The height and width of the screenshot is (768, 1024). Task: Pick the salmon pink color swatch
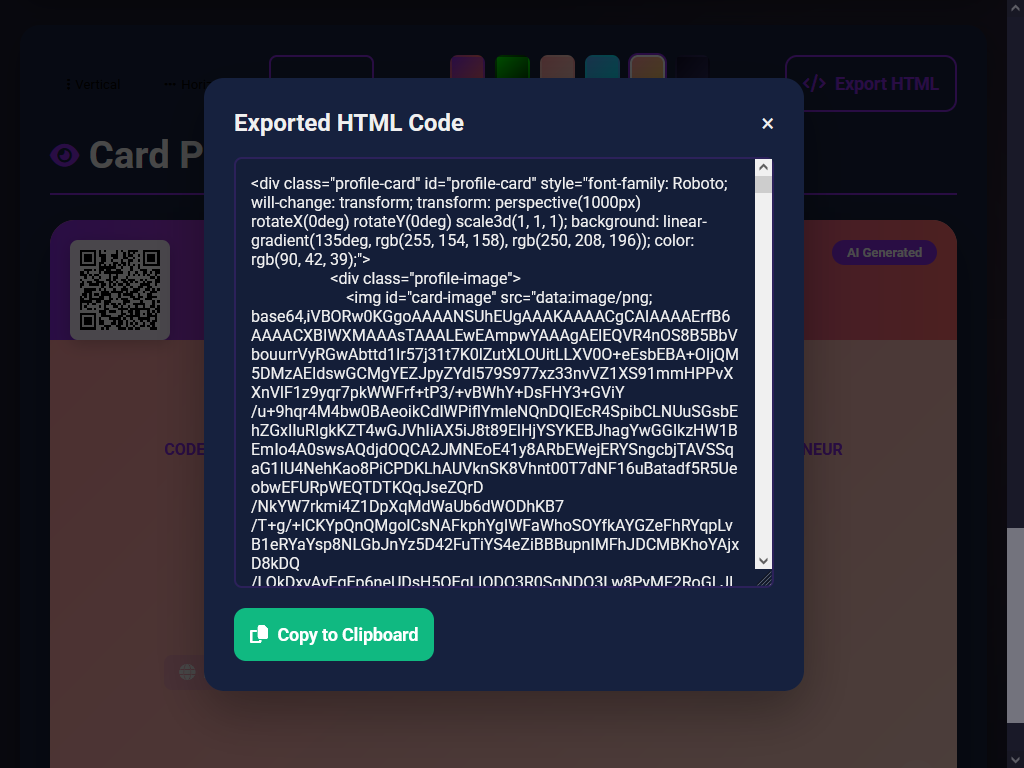(x=558, y=68)
